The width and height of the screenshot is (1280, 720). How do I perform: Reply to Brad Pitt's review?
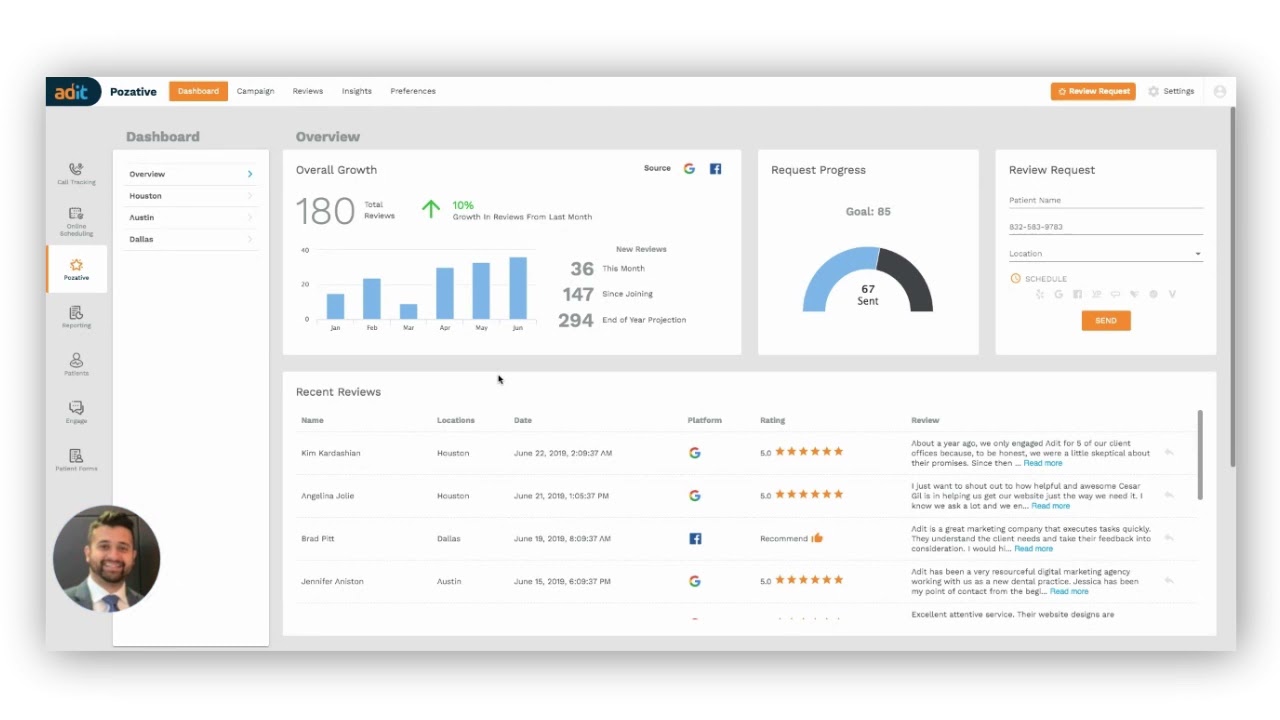[x=1169, y=538]
